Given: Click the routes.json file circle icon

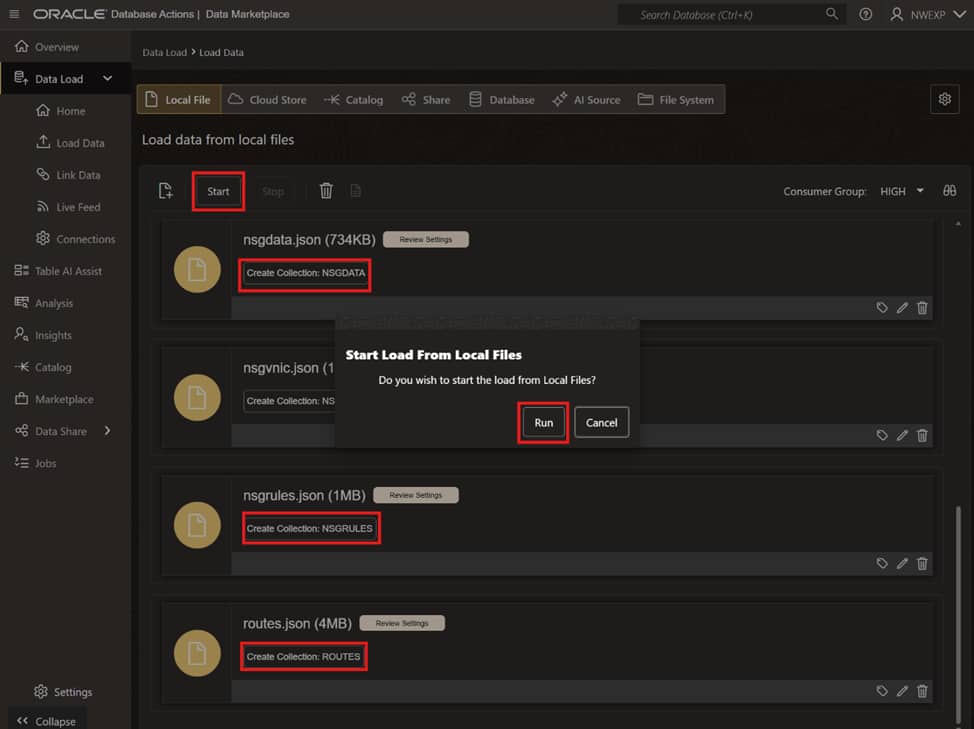Looking at the screenshot, I should pyautogui.click(x=197, y=653).
